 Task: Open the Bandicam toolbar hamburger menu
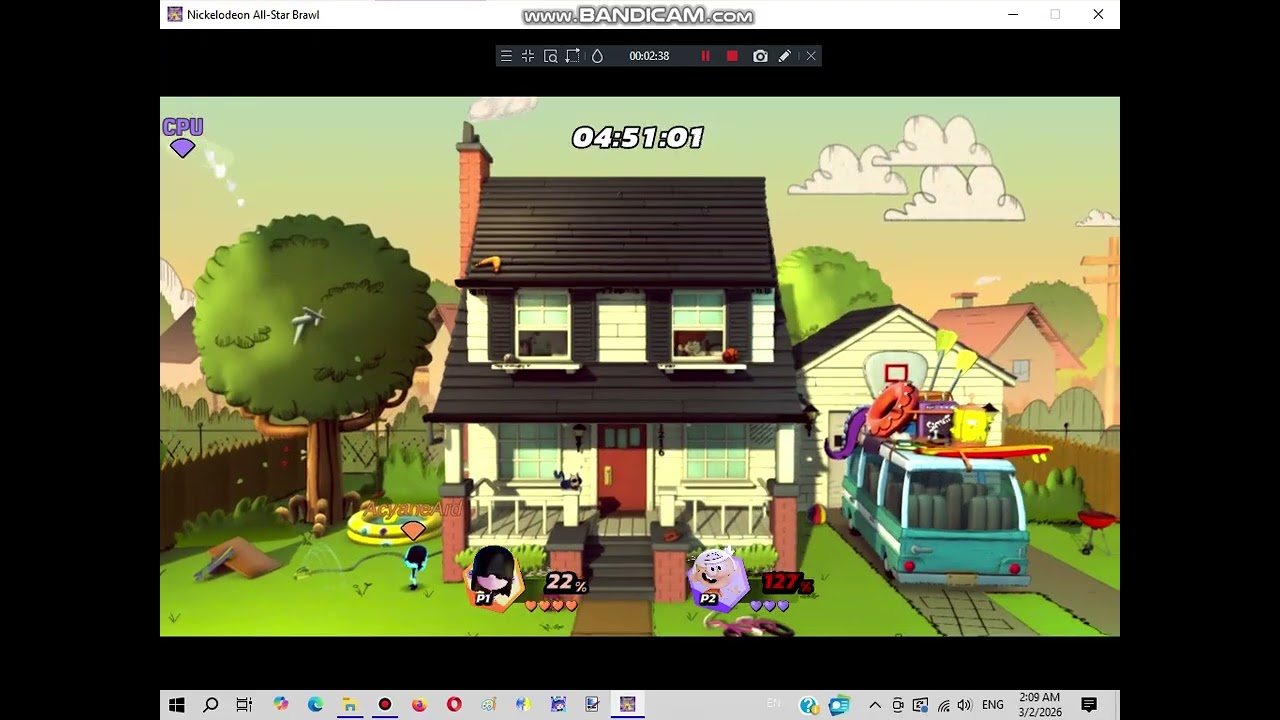click(x=506, y=56)
